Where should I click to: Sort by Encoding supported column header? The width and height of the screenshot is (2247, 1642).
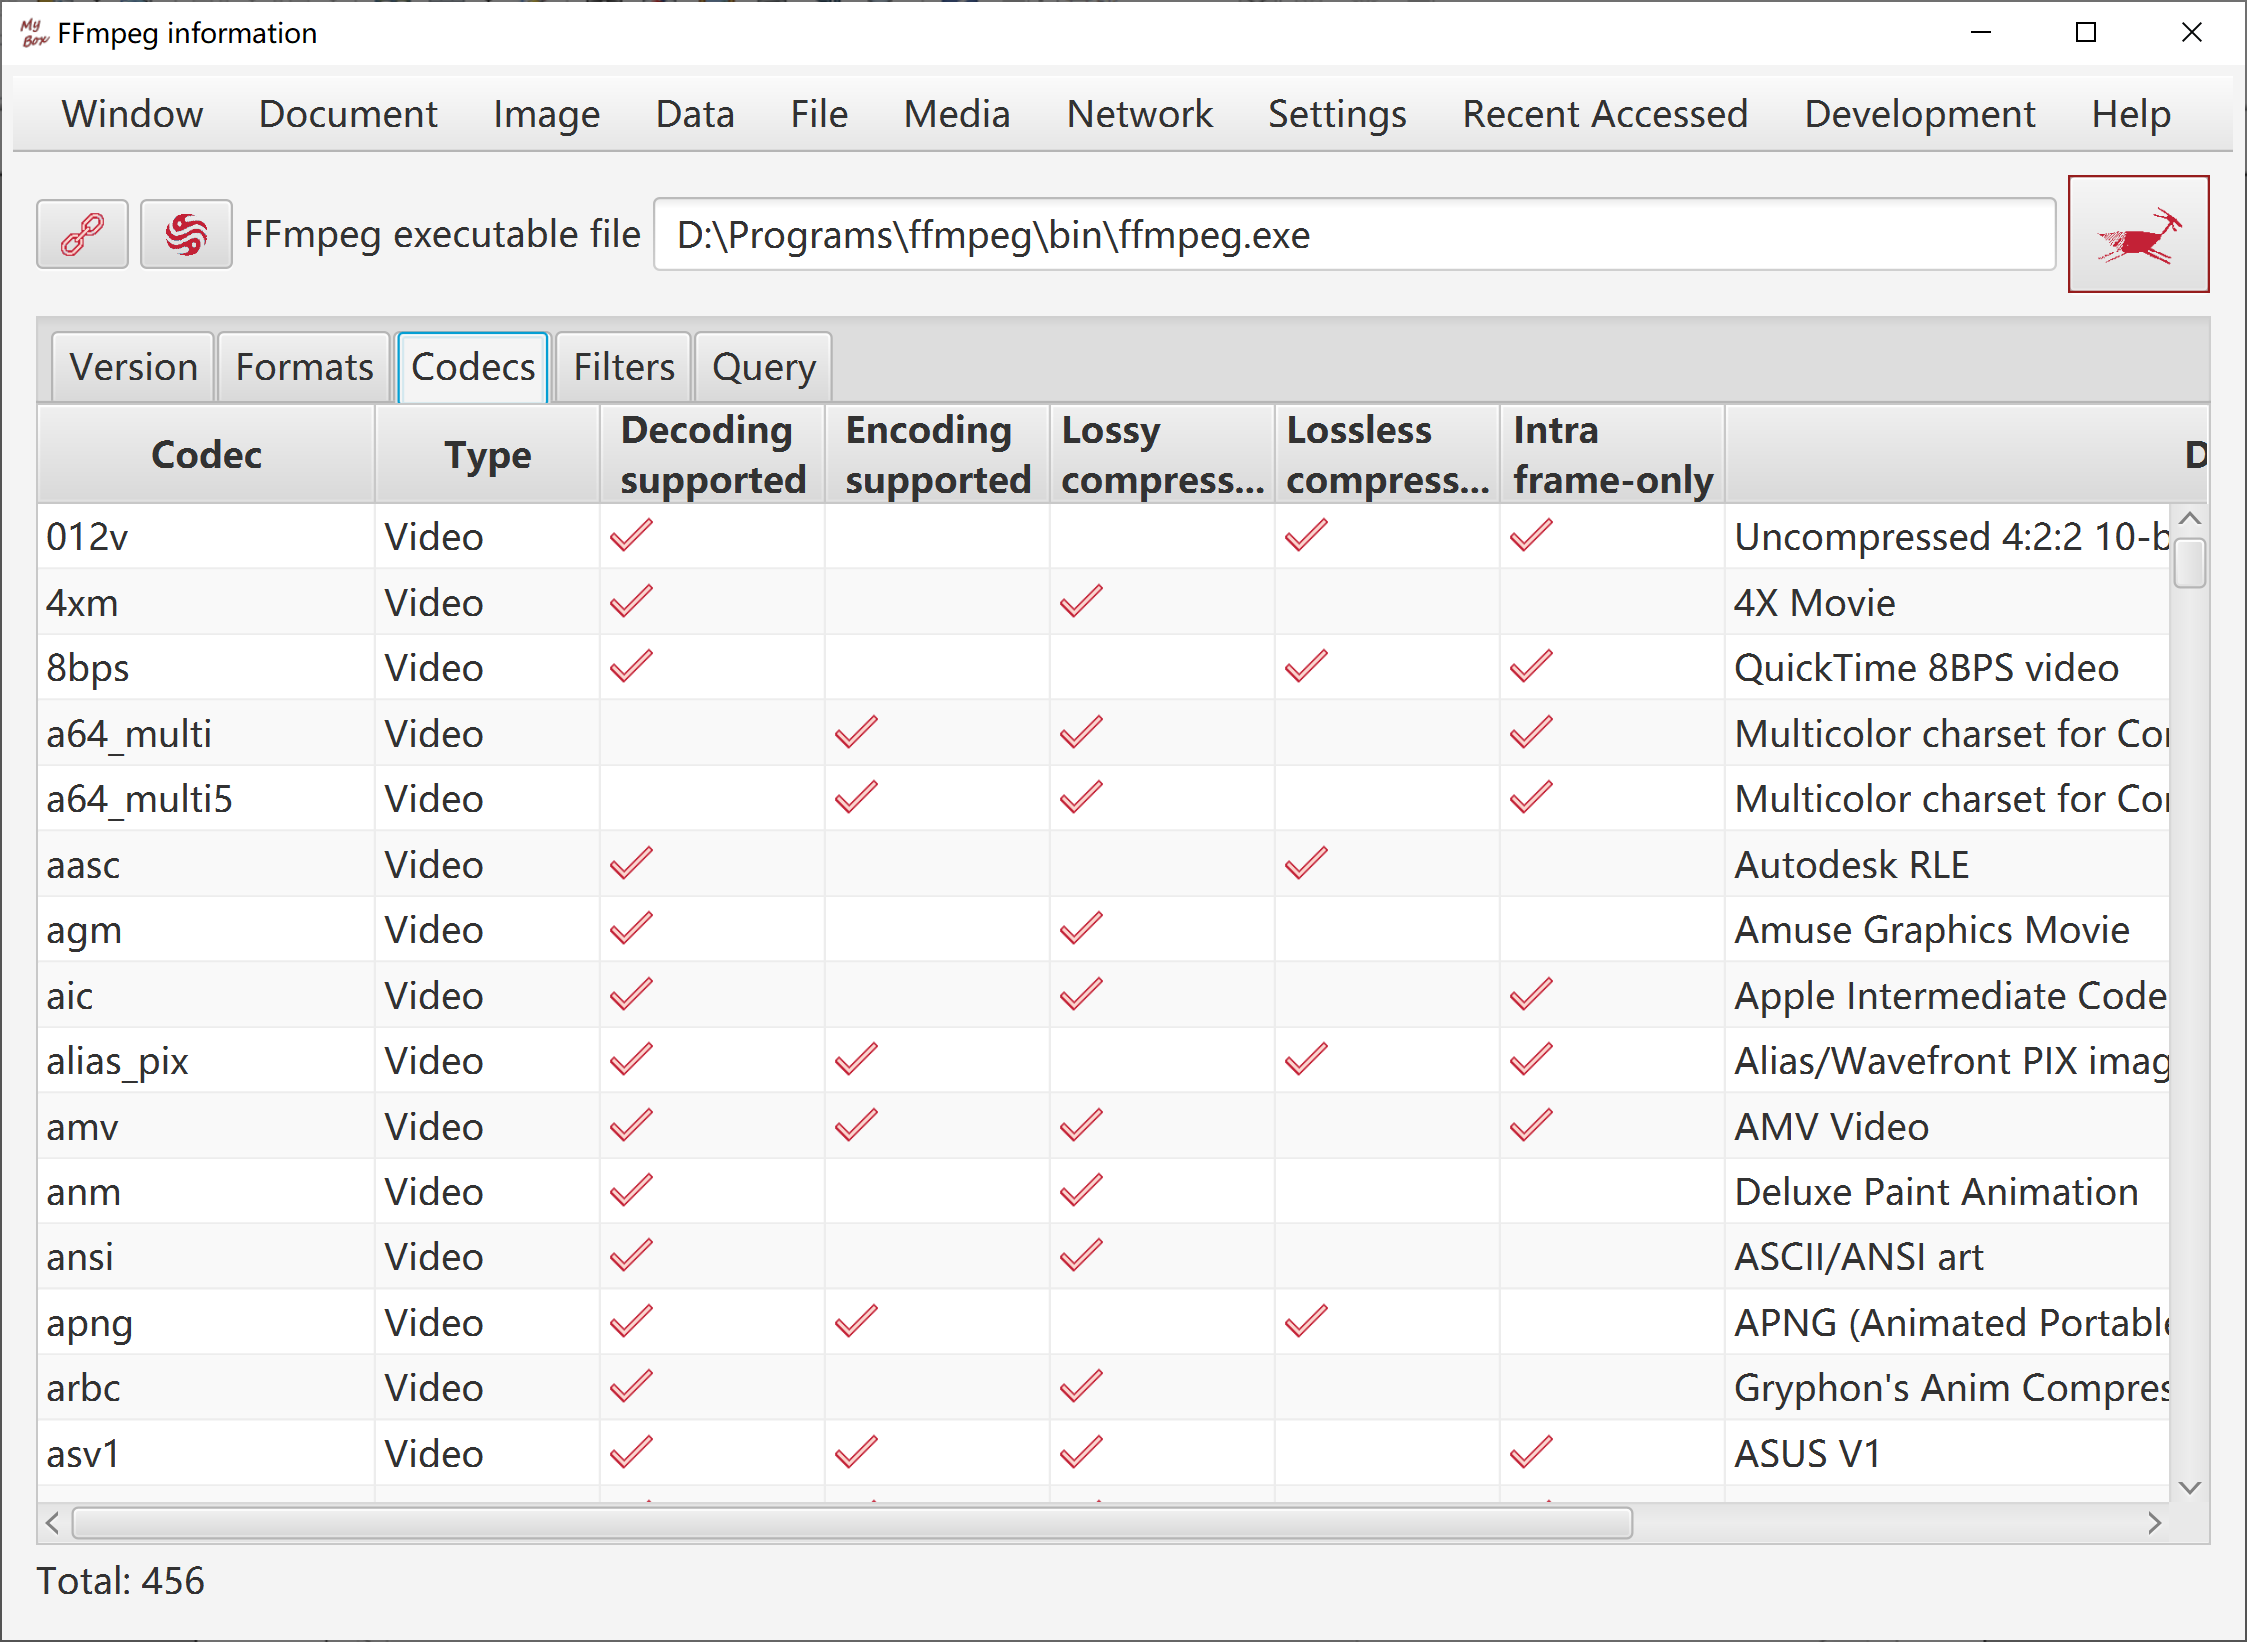pyautogui.click(x=937, y=454)
